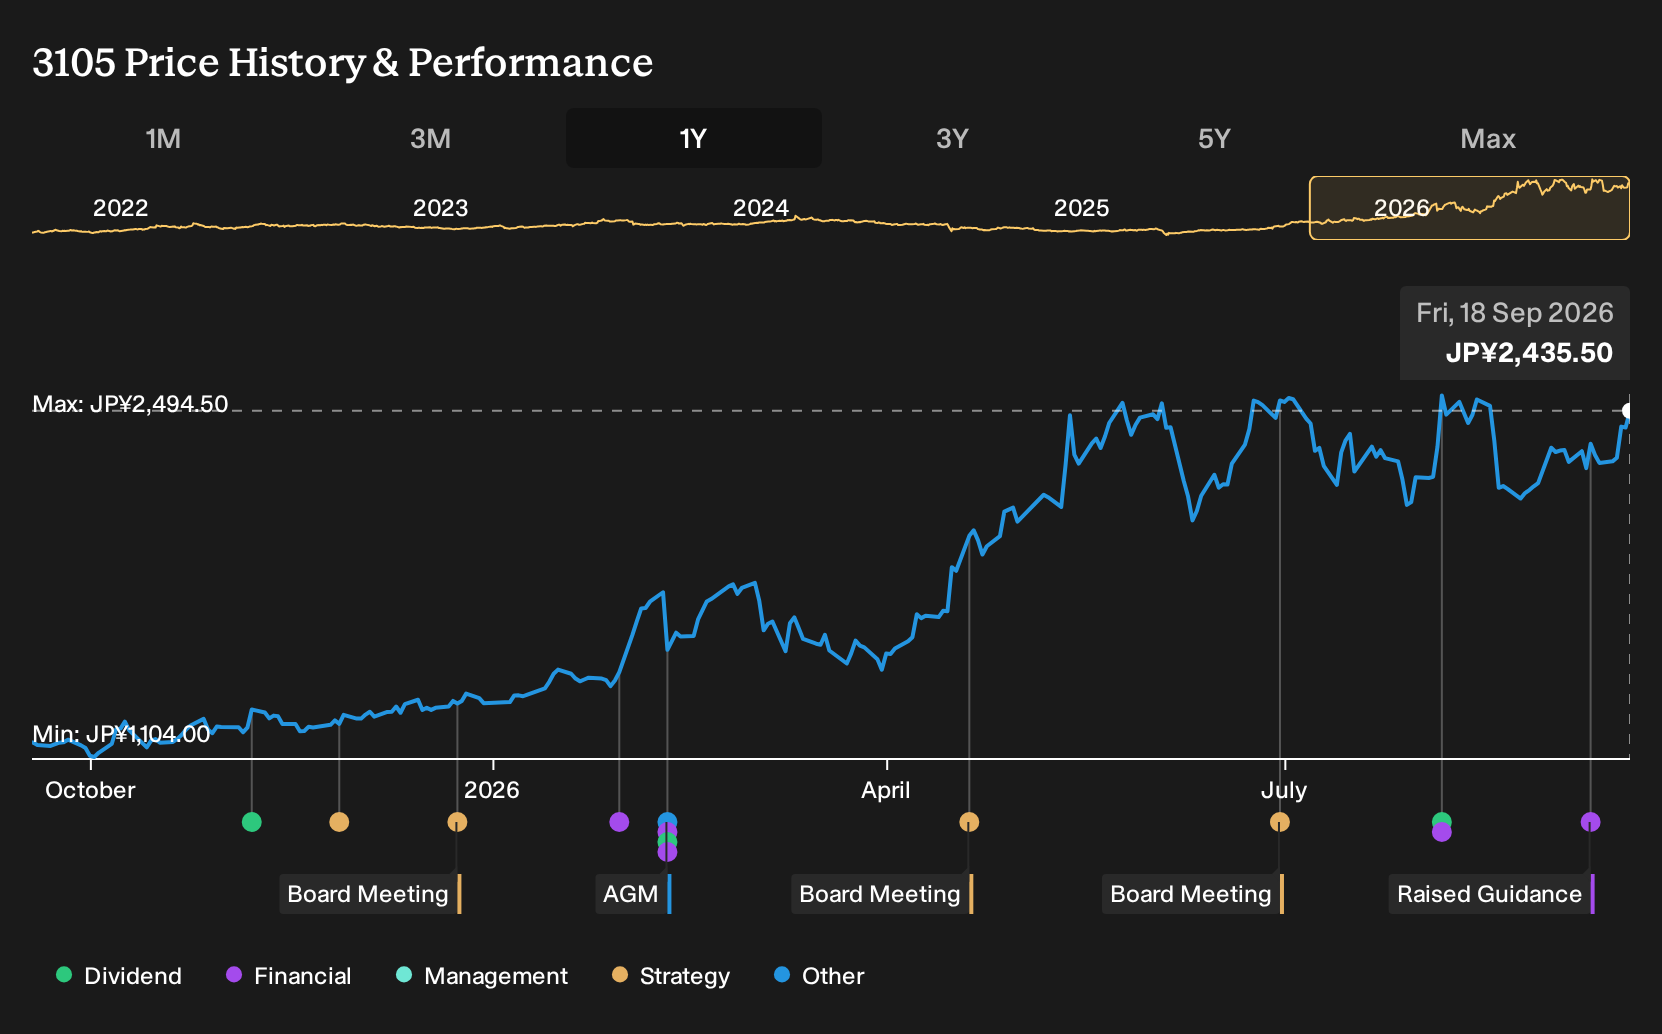Click the highlighted 2026 range selector window

1469,208
